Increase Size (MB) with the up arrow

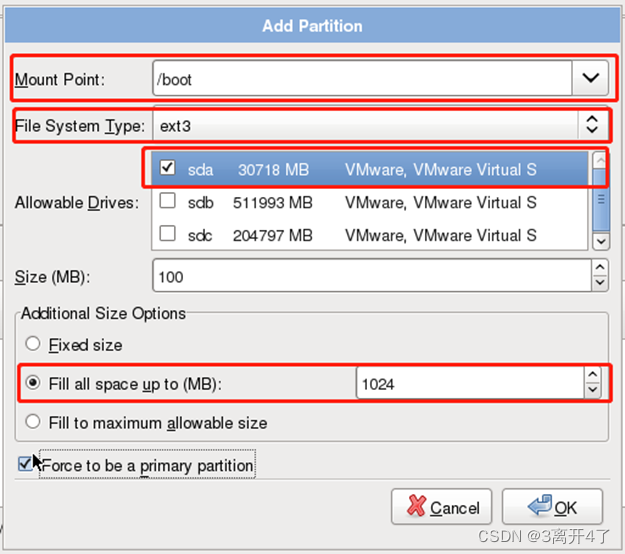(600, 267)
